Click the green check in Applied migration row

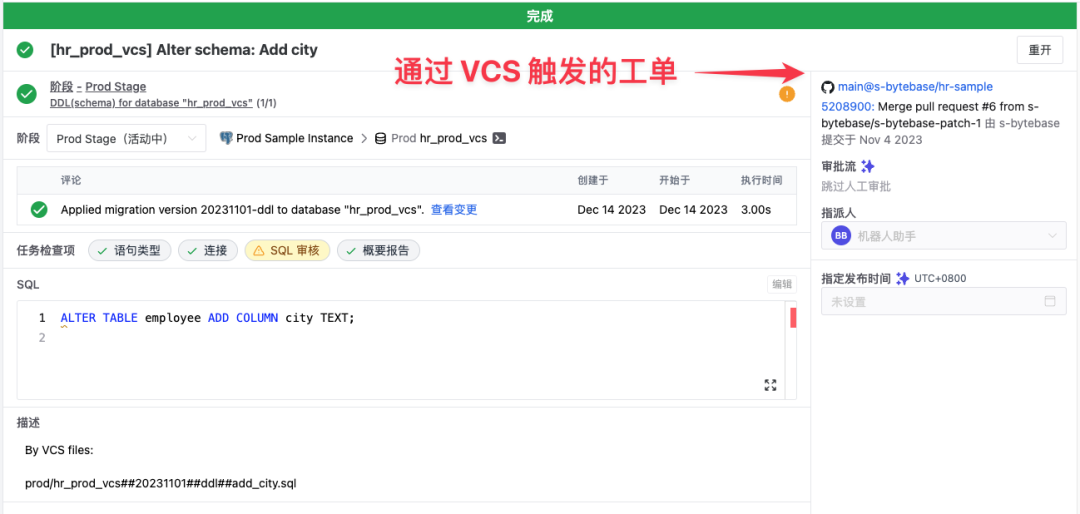point(39,210)
